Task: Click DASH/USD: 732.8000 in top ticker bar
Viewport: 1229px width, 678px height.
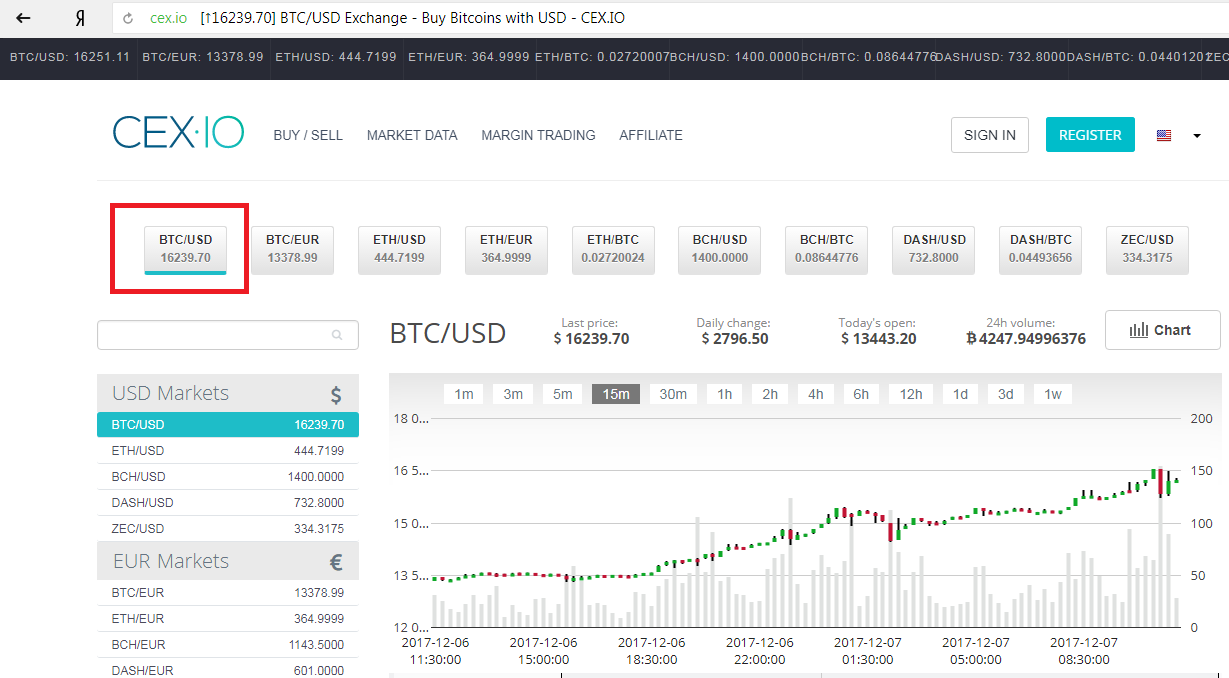Action: pyautogui.click(x=1001, y=57)
